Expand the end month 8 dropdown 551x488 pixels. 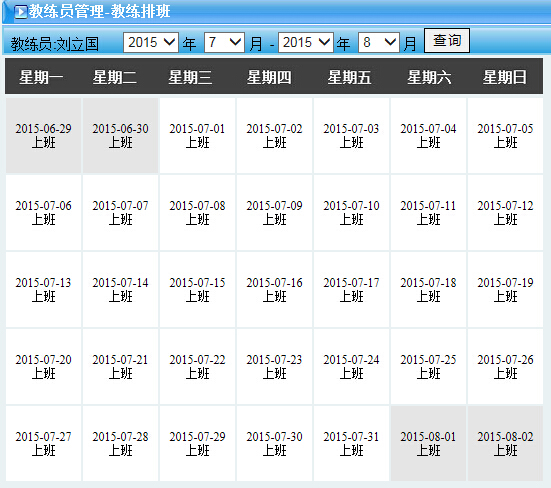click(x=379, y=43)
